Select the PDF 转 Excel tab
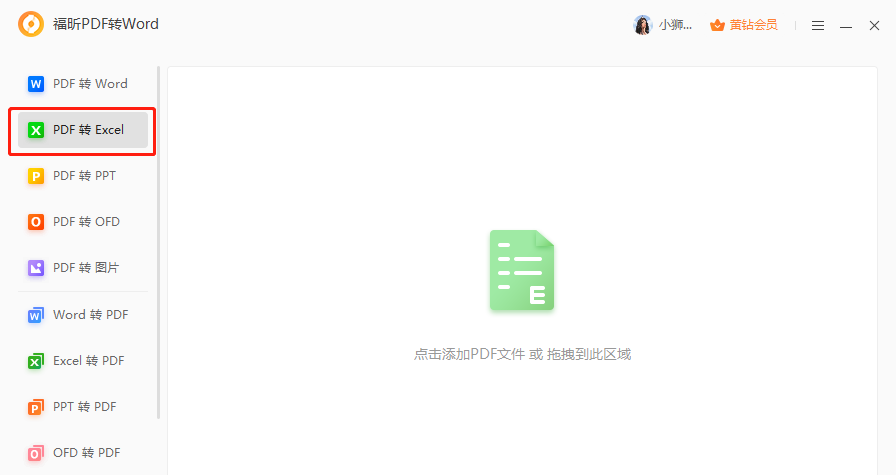 (83, 130)
